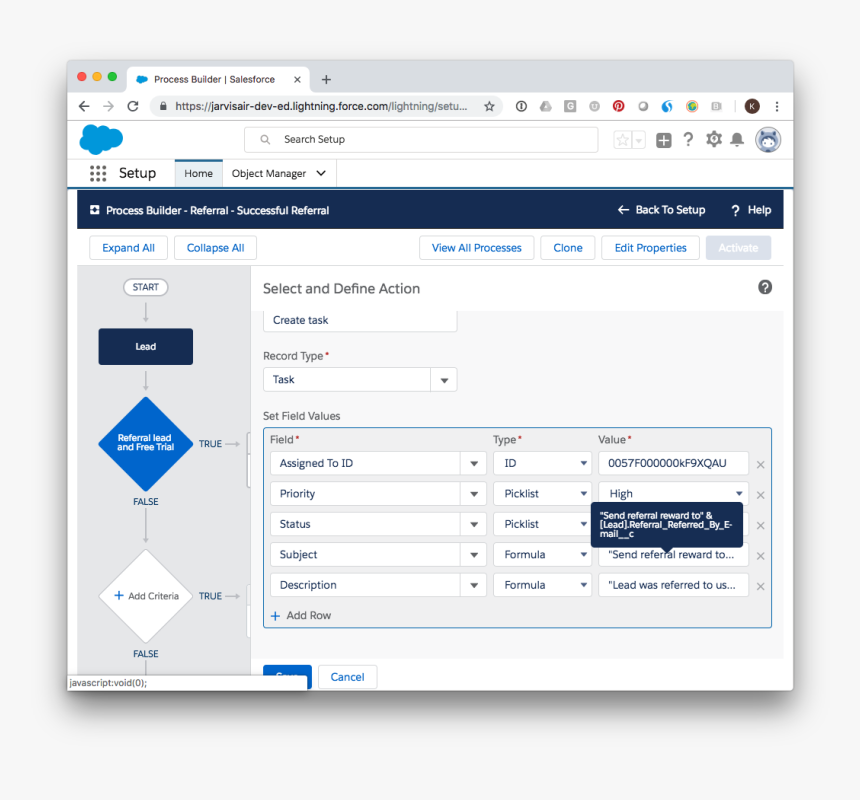
Task: Select the Referral lead and Free Trial criteria
Action: pyautogui.click(x=145, y=443)
